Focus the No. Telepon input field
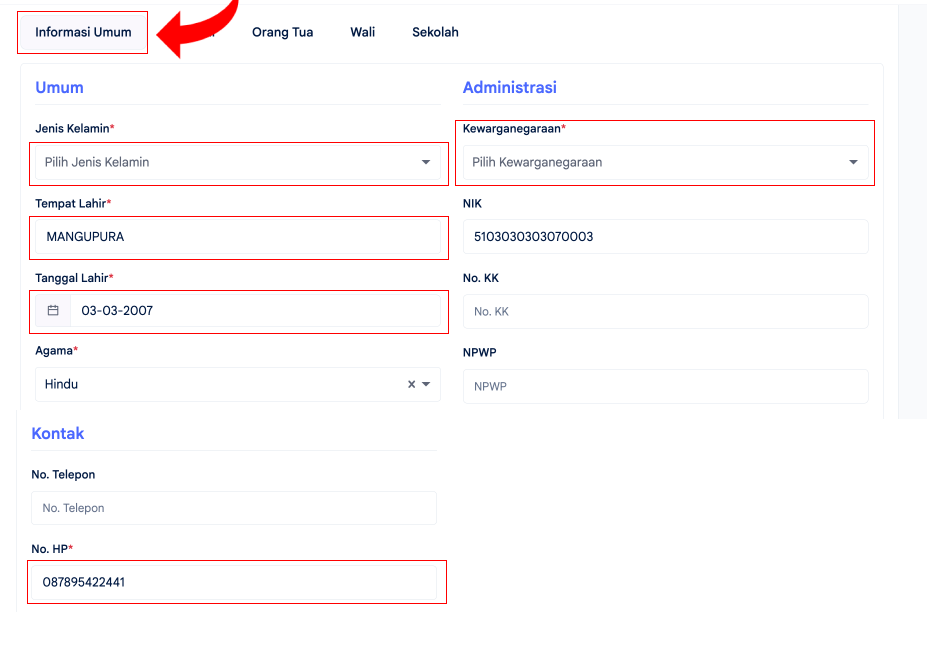This screenshot has height=645, width=927. pos(234,508)
